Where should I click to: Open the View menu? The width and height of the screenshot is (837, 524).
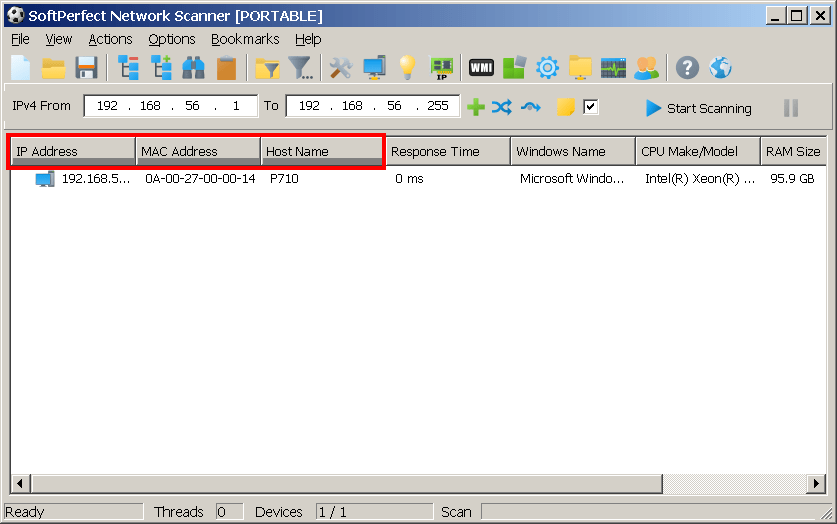pos(58,39)
